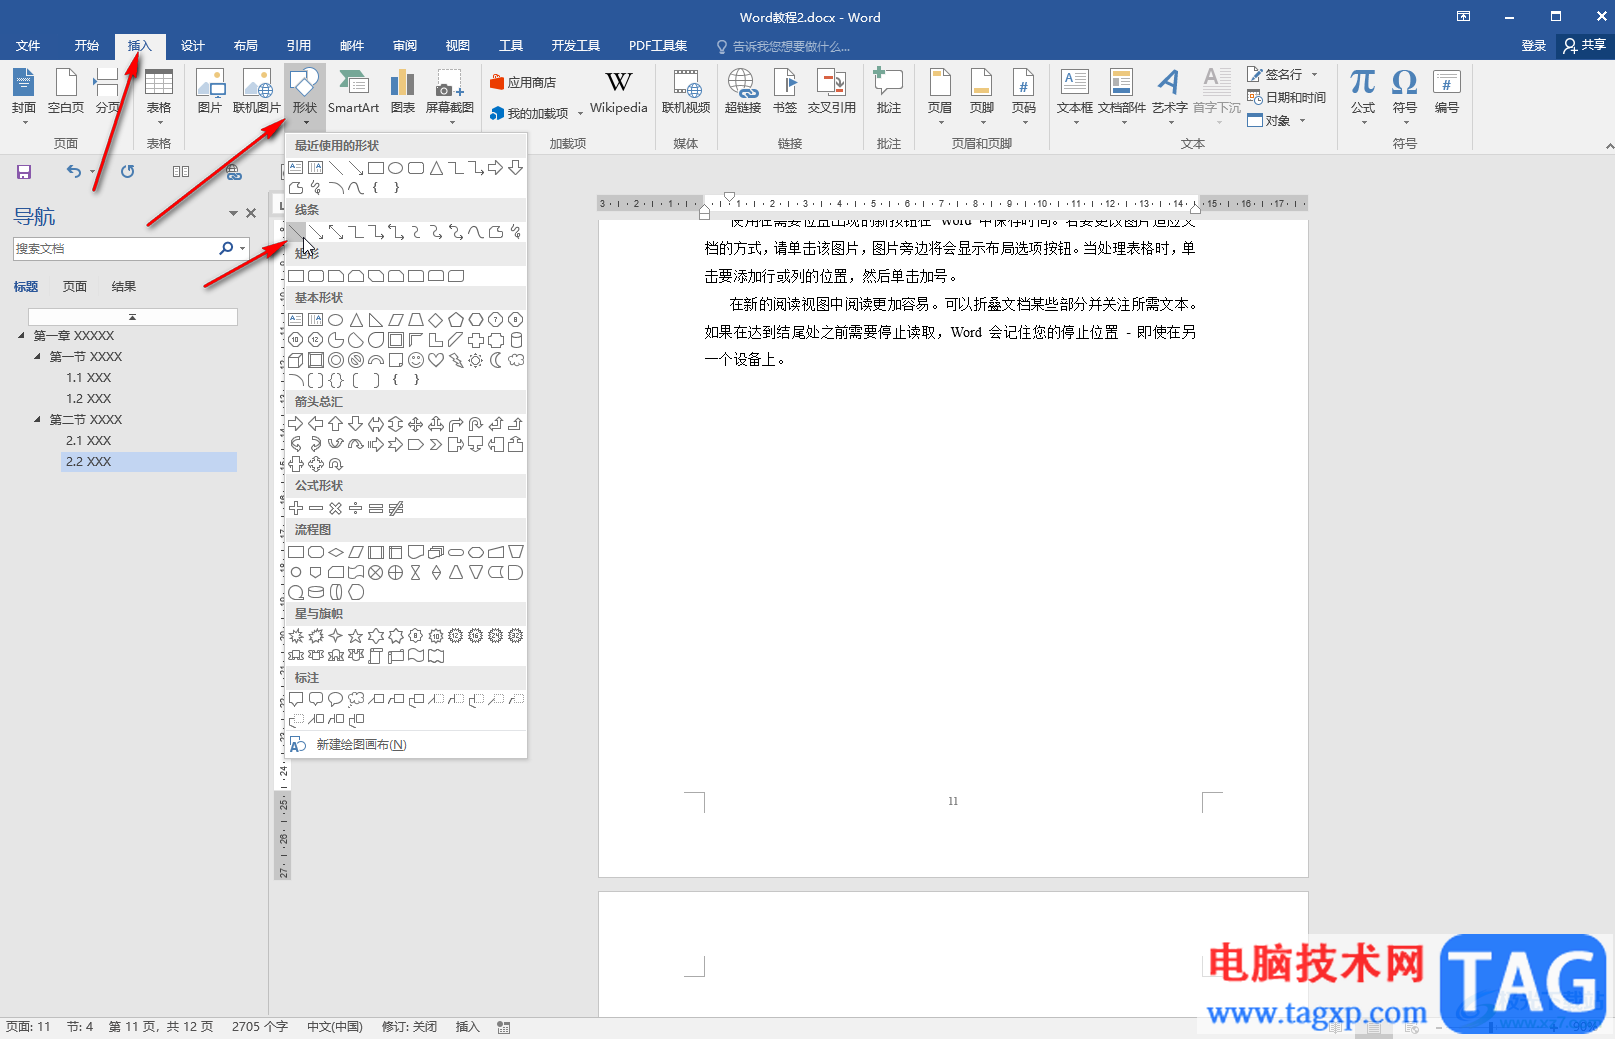Click the jump-to-beginning bar above headings
Screen dimensions: 1615x1039
click(x=132, y=317)
